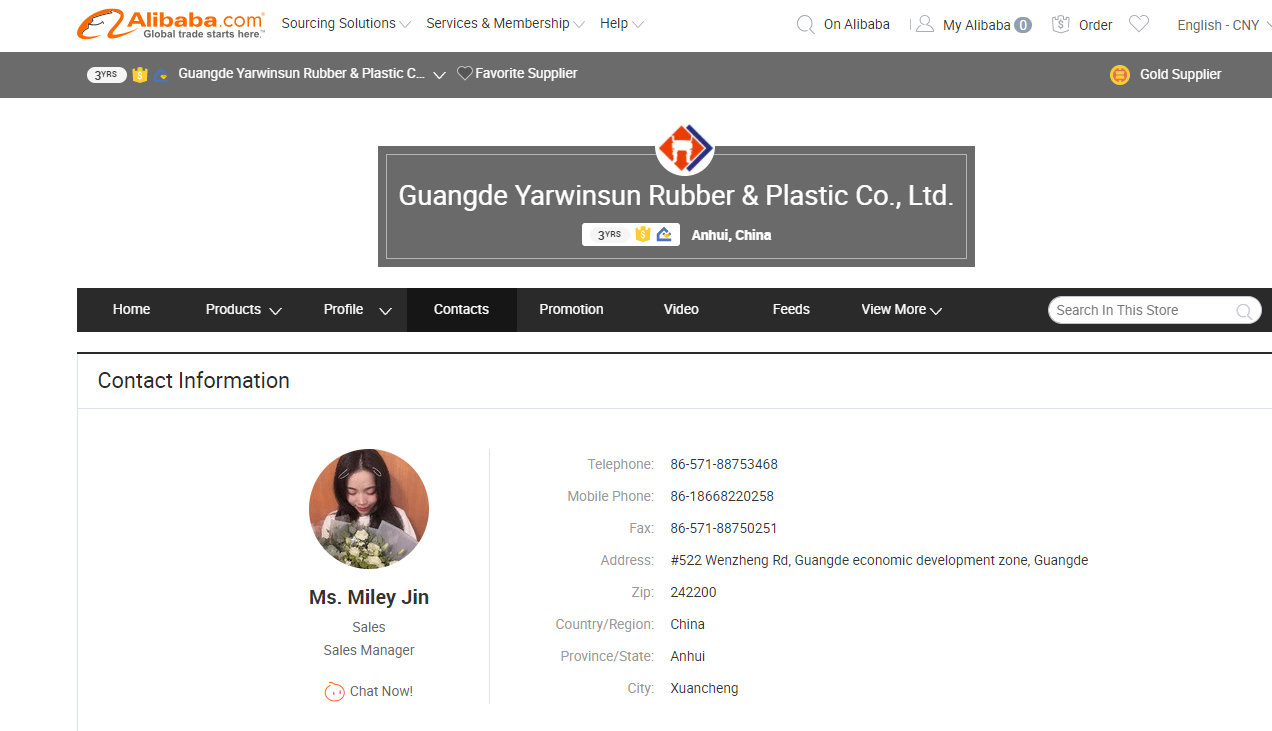The height and width of the screenshot is (731, 1272).
Task: Click the telephone number 86-571-88753468
Action: [724, 464]
